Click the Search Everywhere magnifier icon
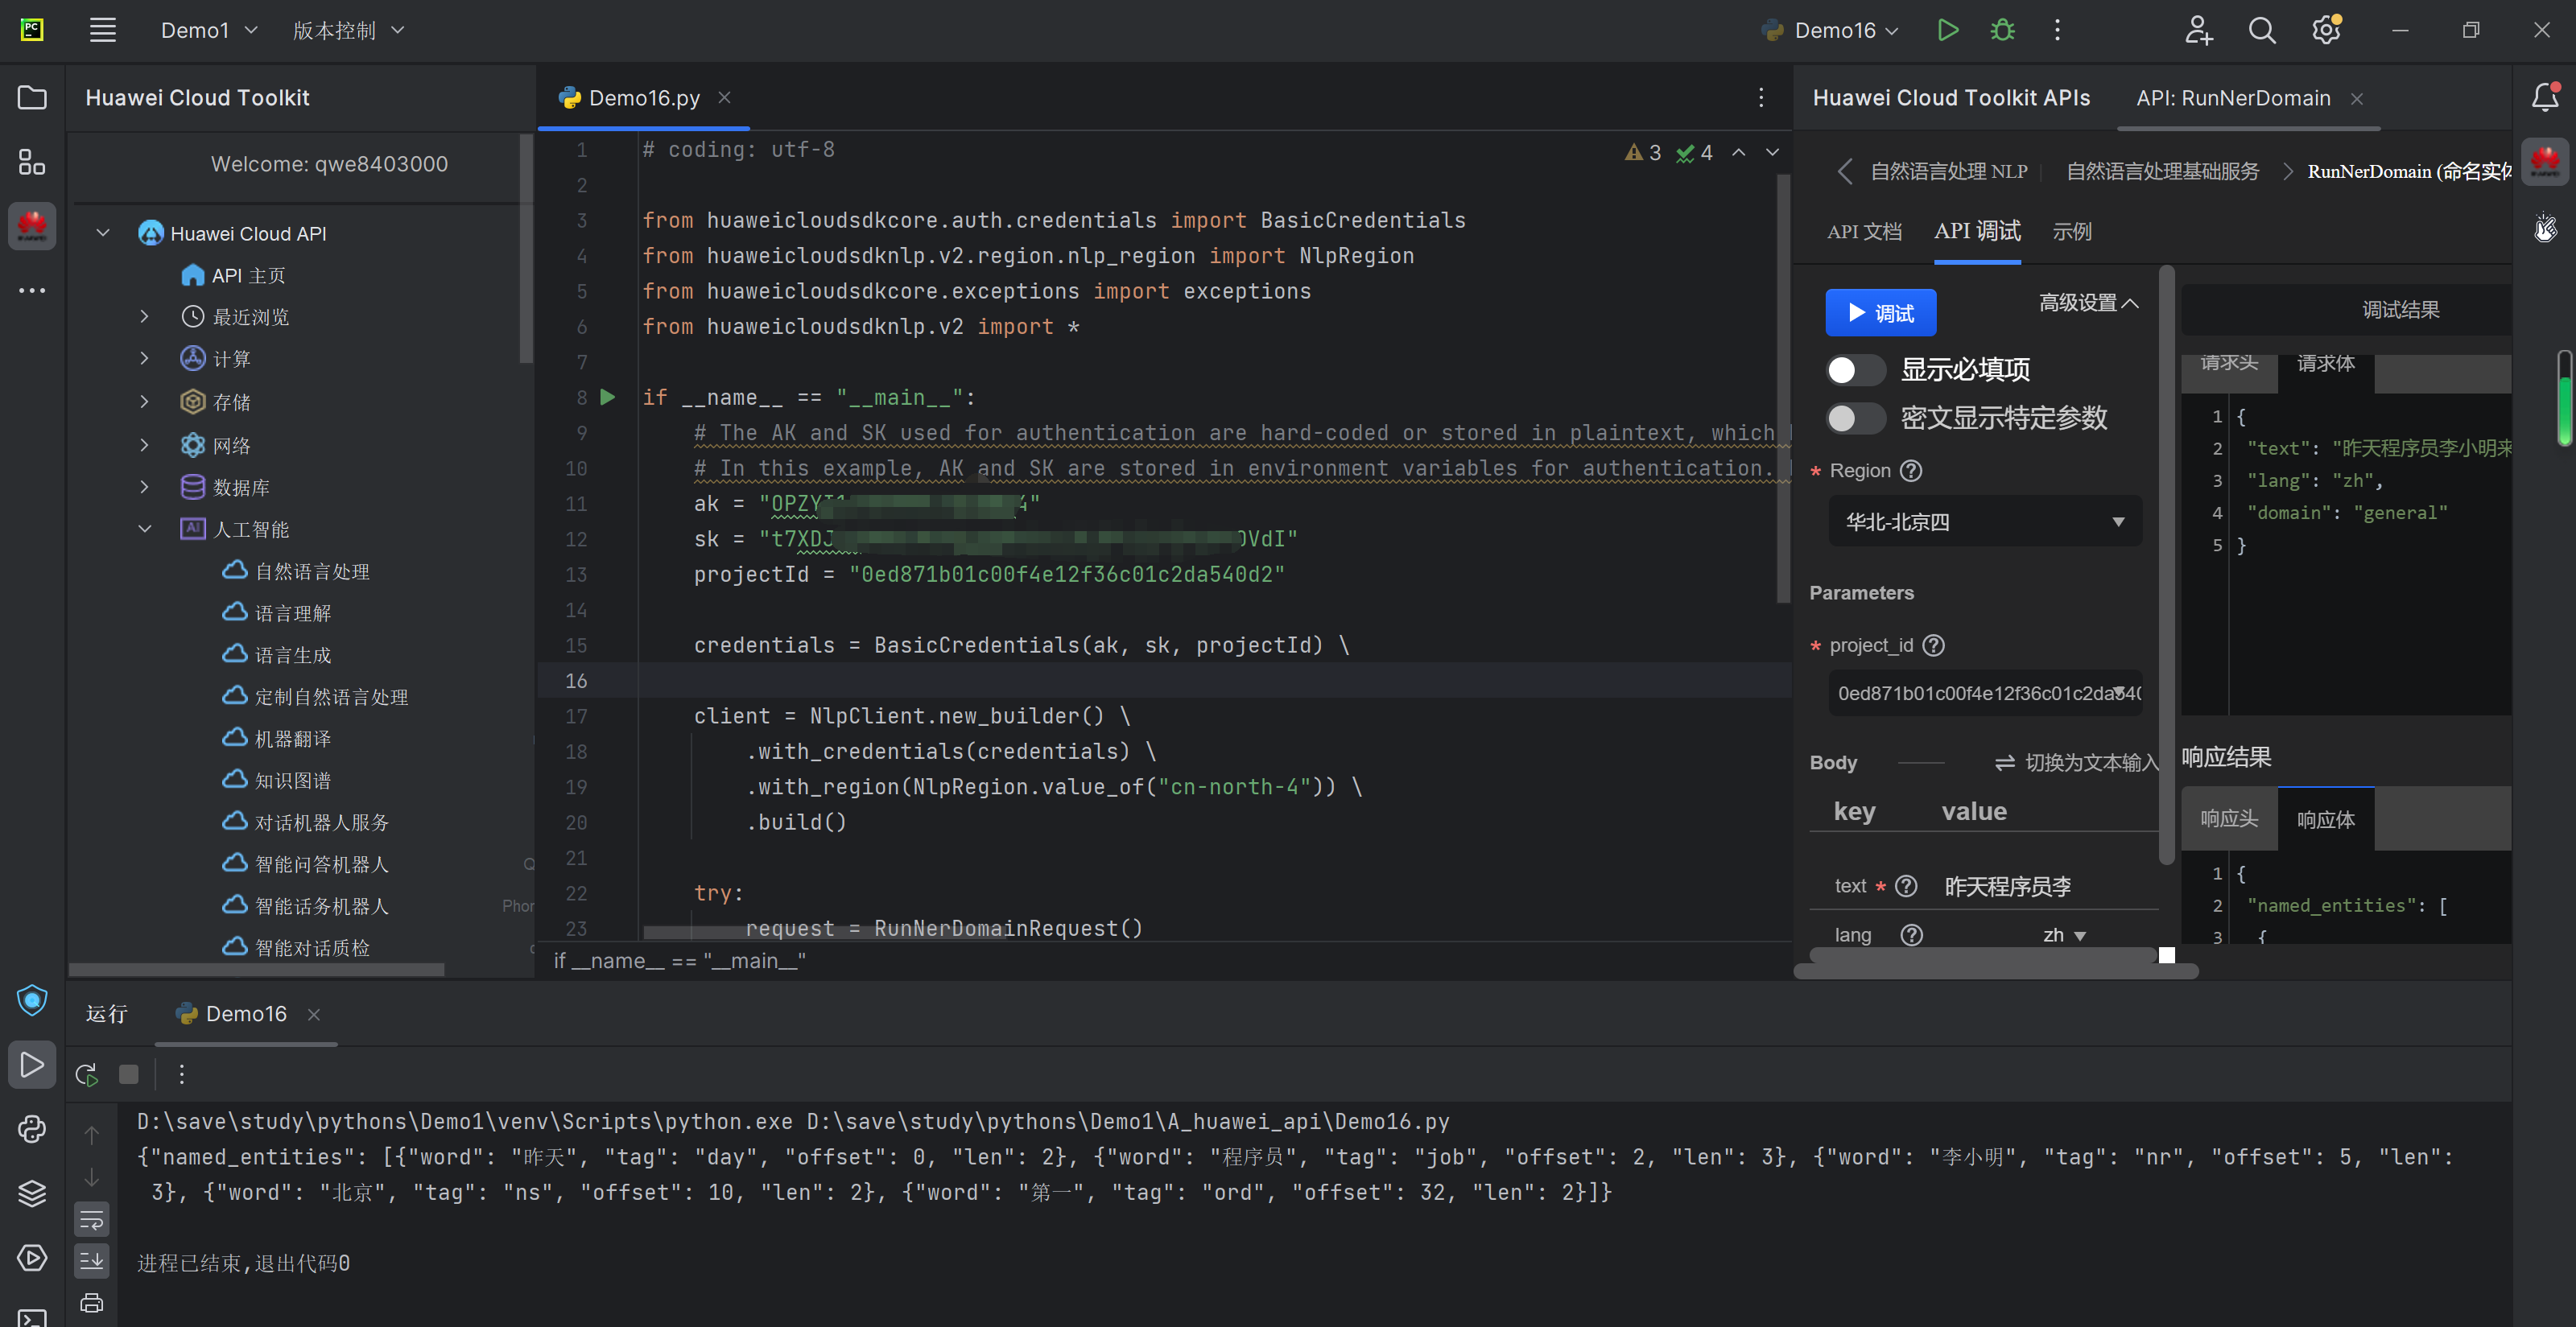Screen dimensions: 2576x1327 click(2262, 30)
